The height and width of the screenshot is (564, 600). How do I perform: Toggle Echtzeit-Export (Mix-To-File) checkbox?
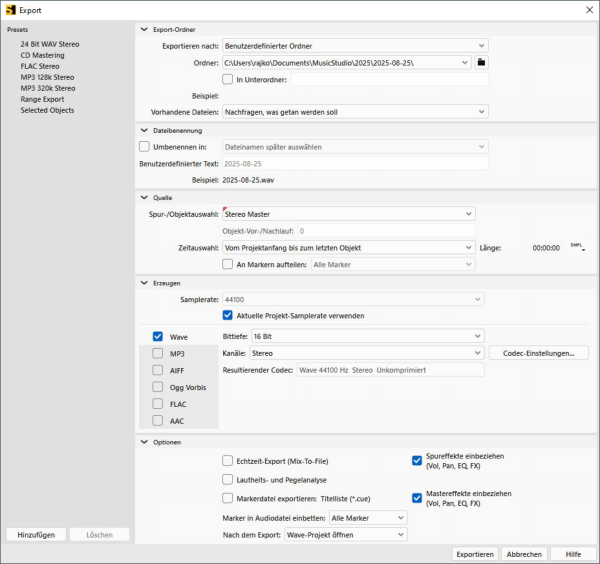tap(228, 461)
